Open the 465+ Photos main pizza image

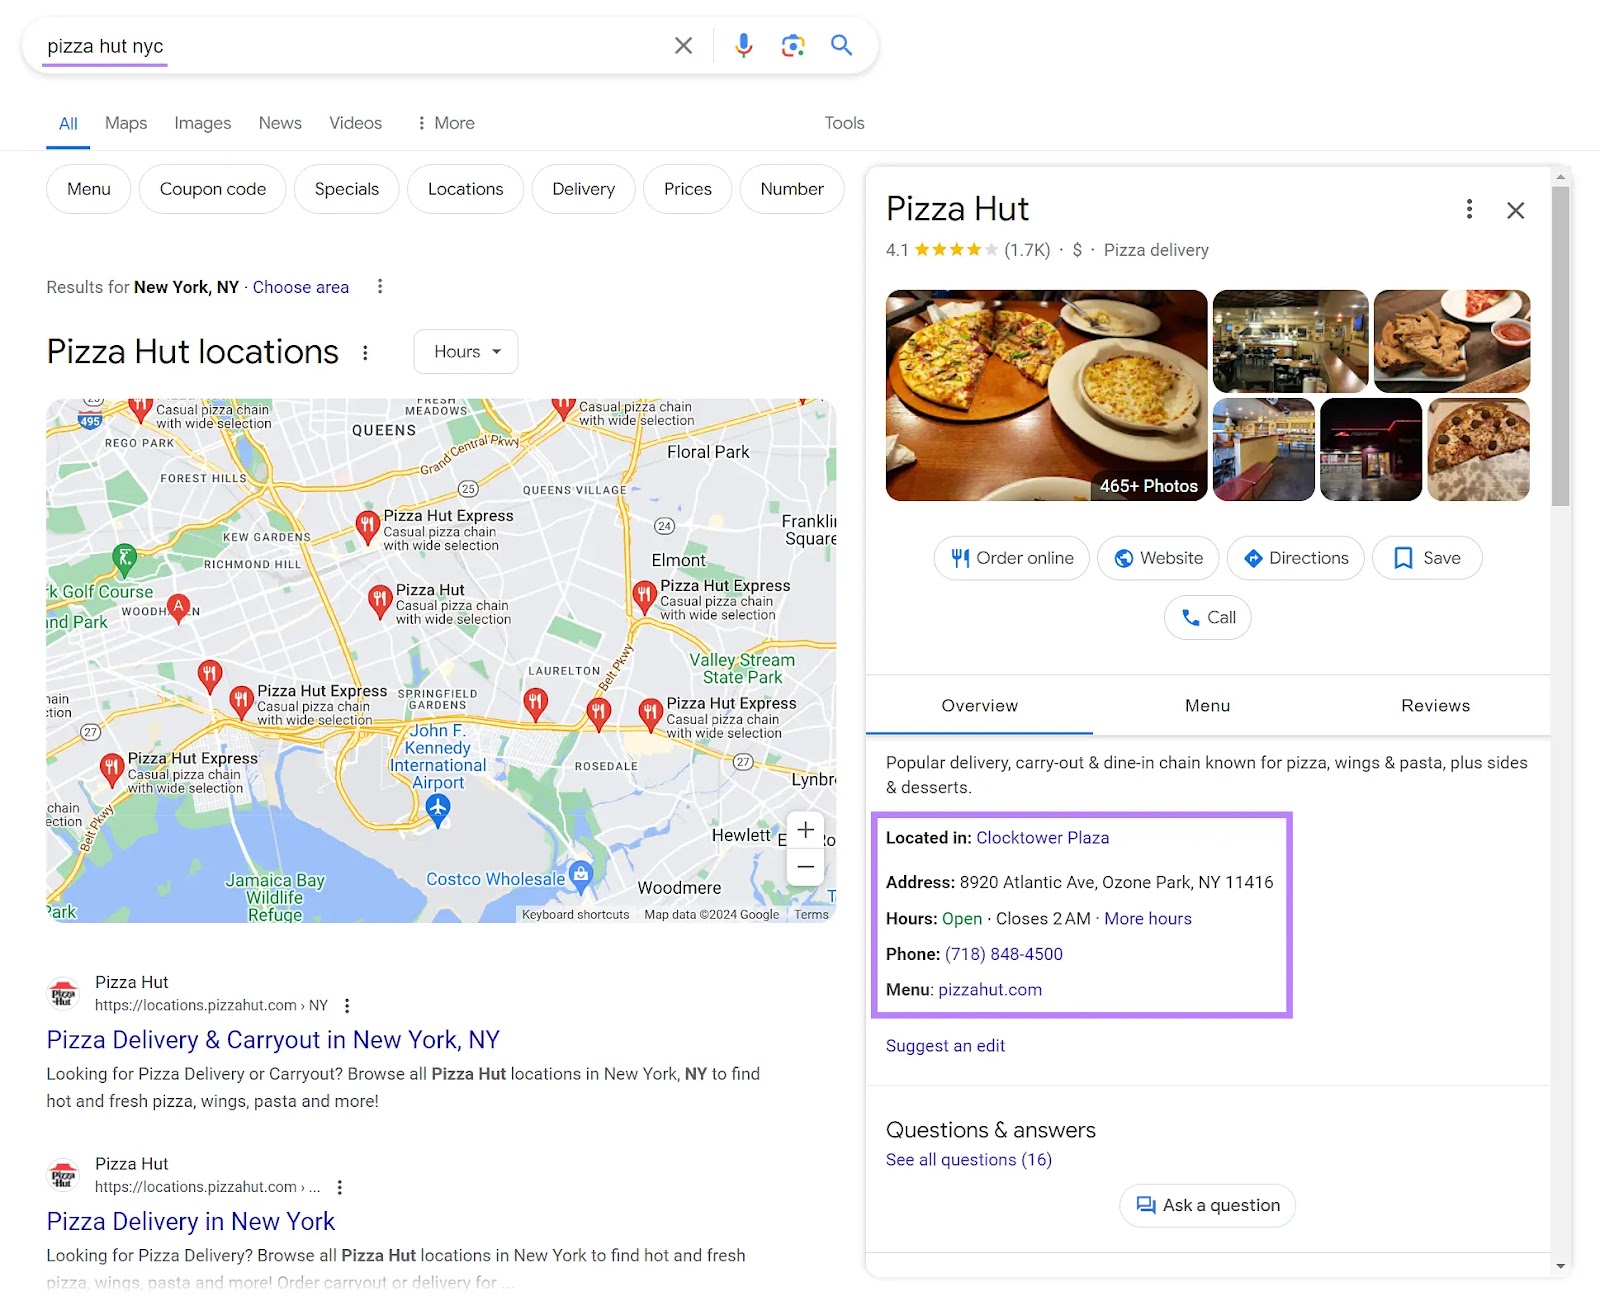(x=1047, y=396)
